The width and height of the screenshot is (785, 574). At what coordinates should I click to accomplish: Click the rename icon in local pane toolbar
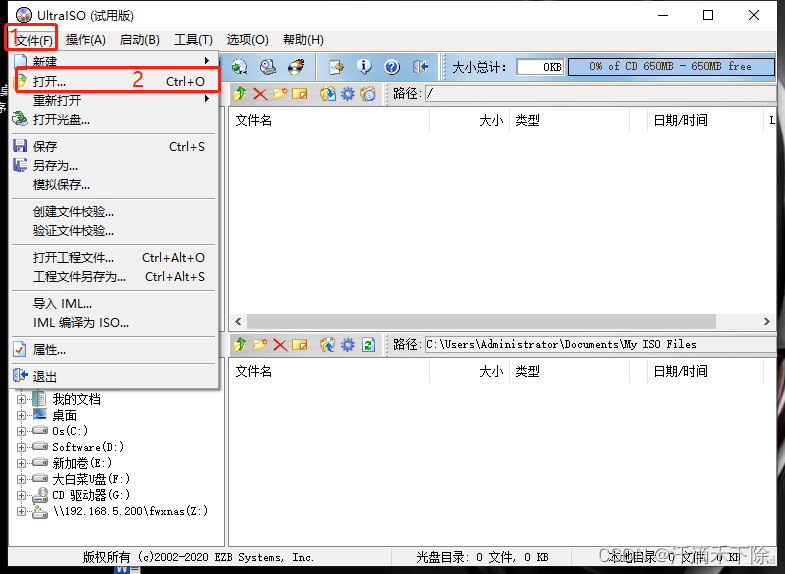(x=299, y=344)
